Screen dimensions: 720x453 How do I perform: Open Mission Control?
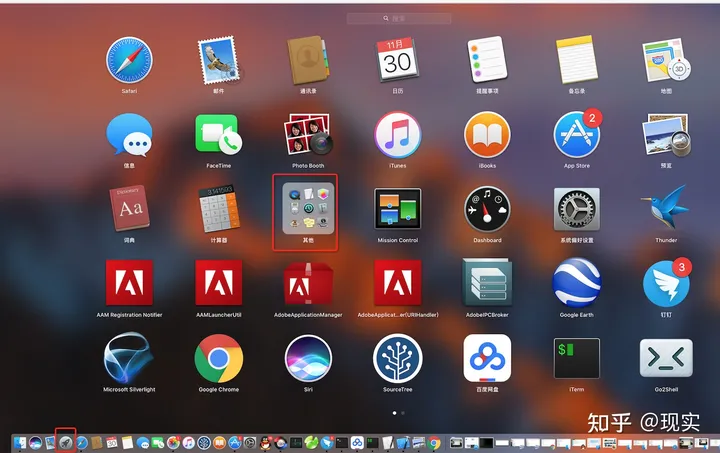click(x=397, y=209)
